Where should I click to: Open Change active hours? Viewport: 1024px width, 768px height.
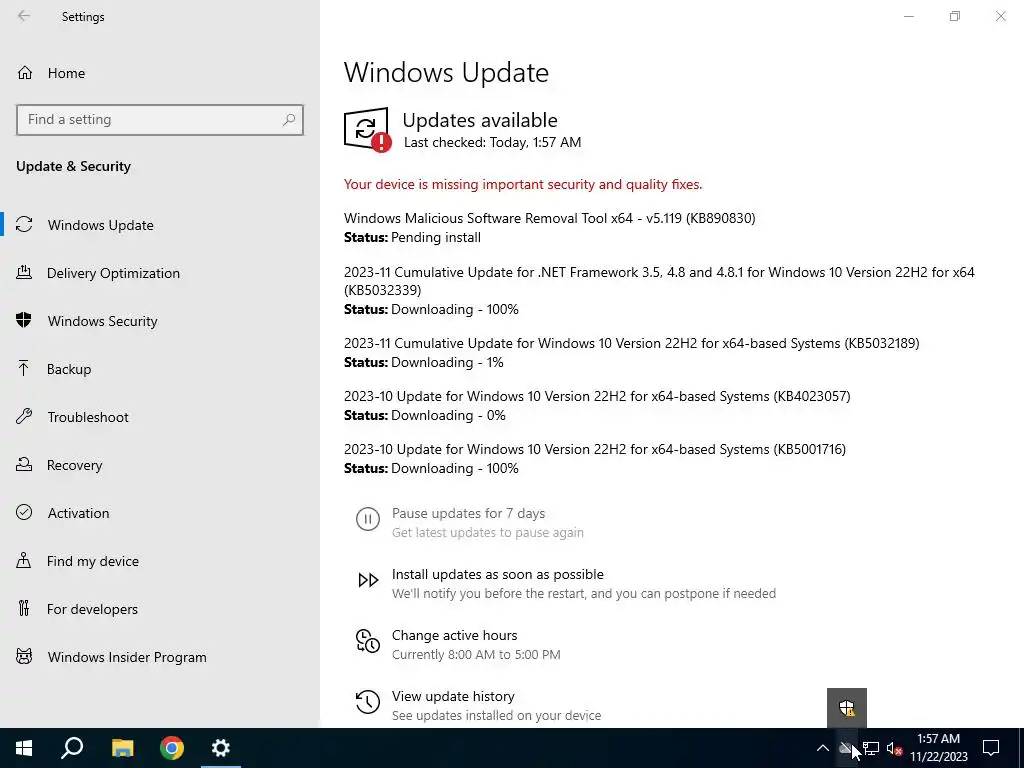455,635
